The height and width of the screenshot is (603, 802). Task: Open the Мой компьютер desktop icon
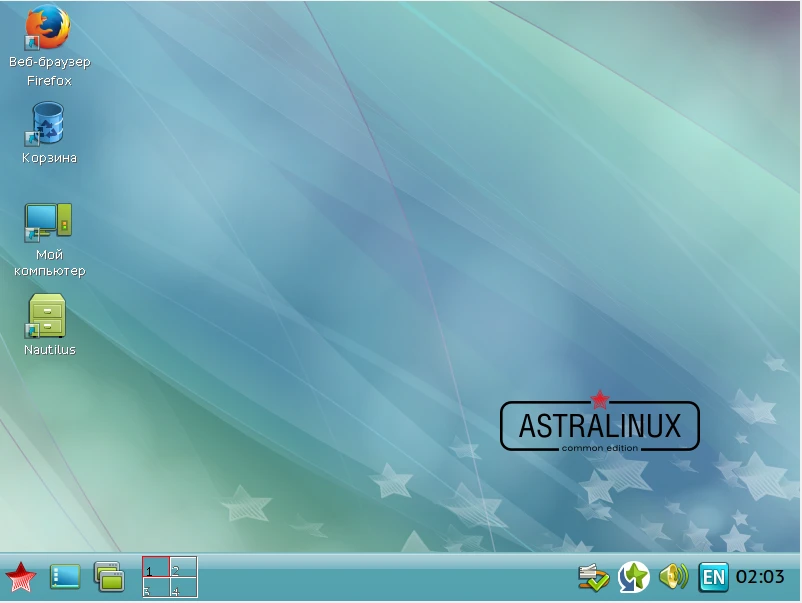48,222
